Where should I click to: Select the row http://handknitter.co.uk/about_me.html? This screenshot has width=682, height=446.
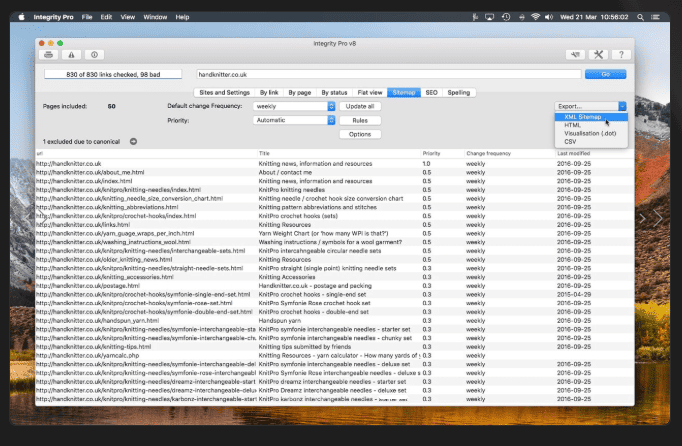click(334, 172)
